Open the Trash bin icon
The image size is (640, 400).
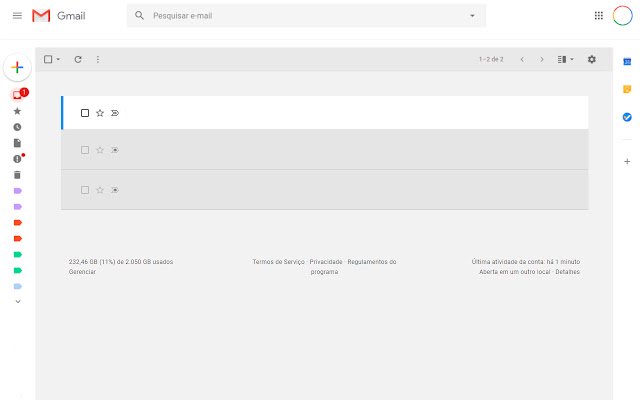click(17, 175)
